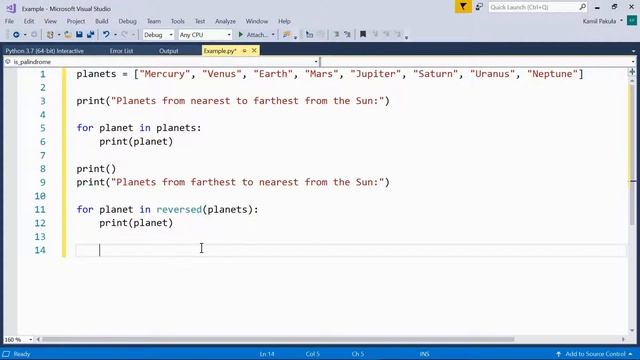Click the horizontal scrollbar thumb
This screenshot has width=640, height=360.
point(278,340)
